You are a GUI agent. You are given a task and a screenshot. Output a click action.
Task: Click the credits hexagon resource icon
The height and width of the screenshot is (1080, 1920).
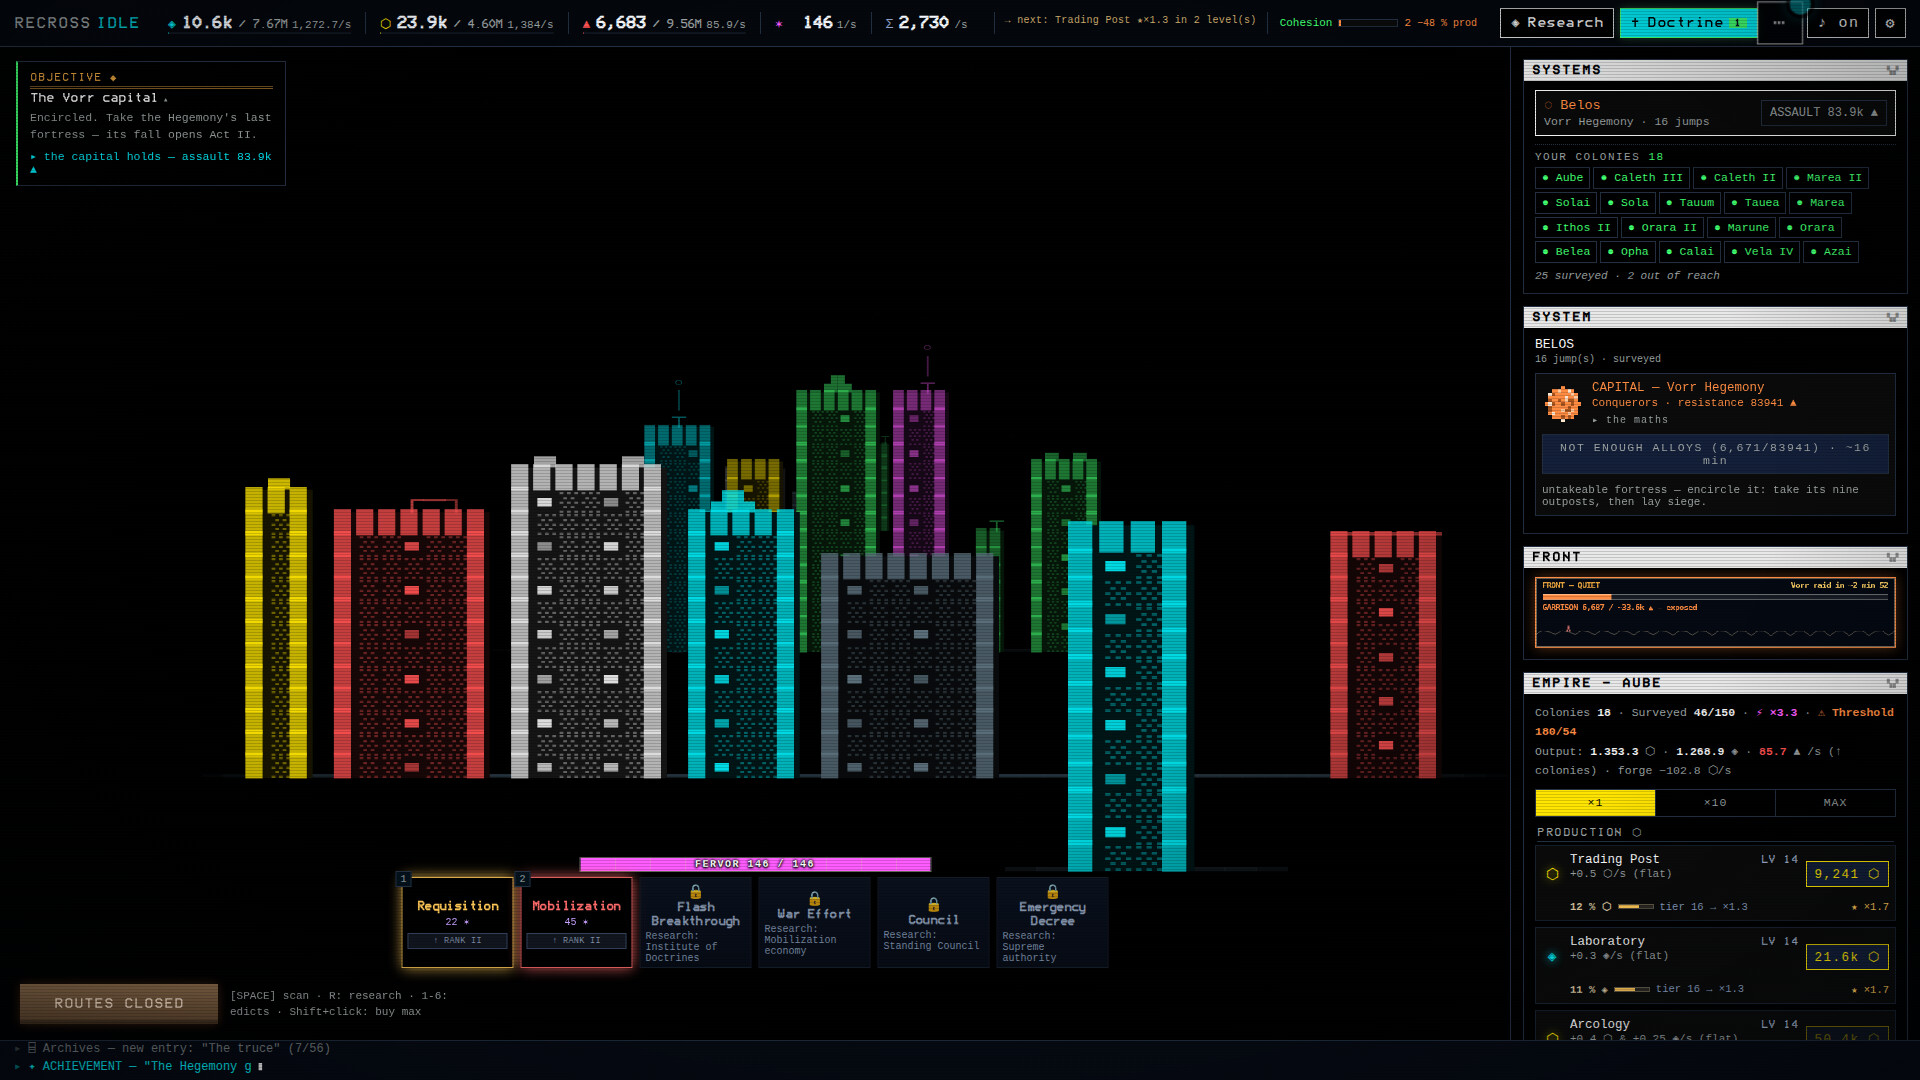pos(386,23)
